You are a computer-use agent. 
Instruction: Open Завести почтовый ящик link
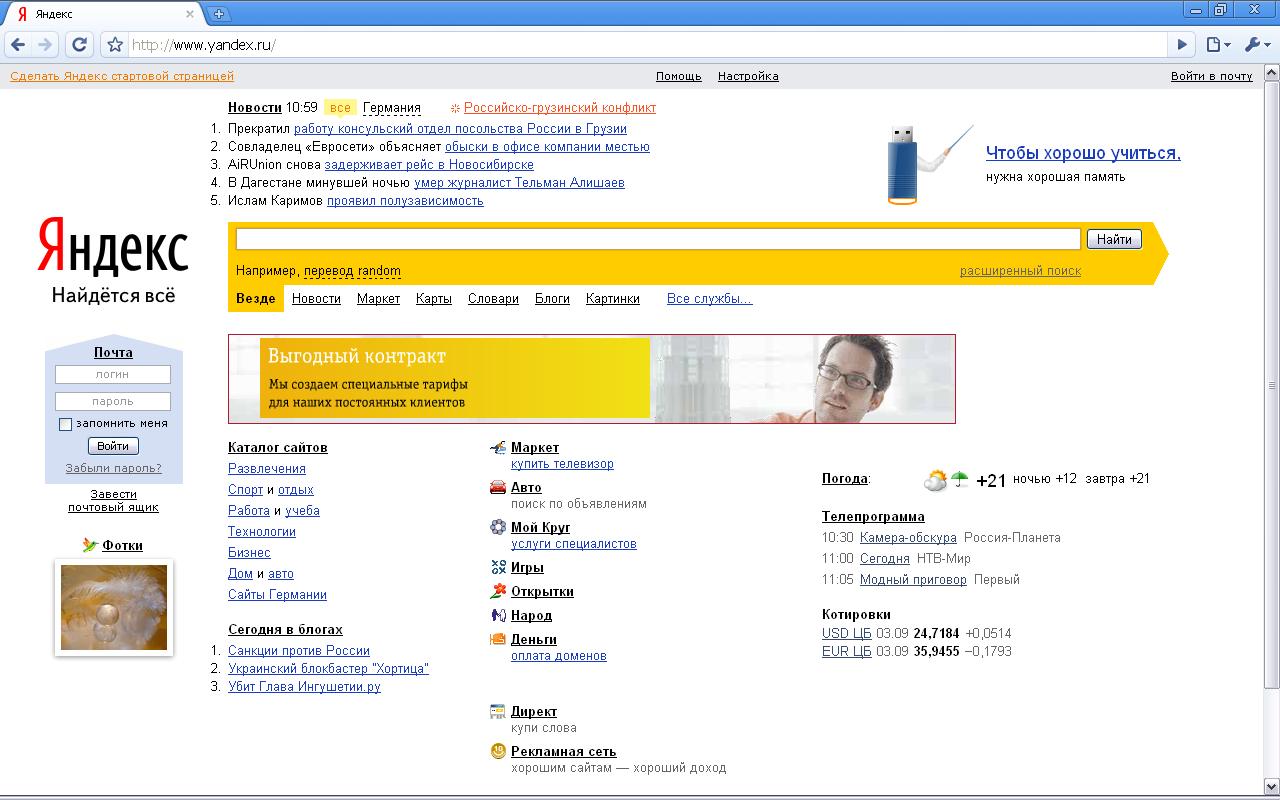tap(113, 500)
